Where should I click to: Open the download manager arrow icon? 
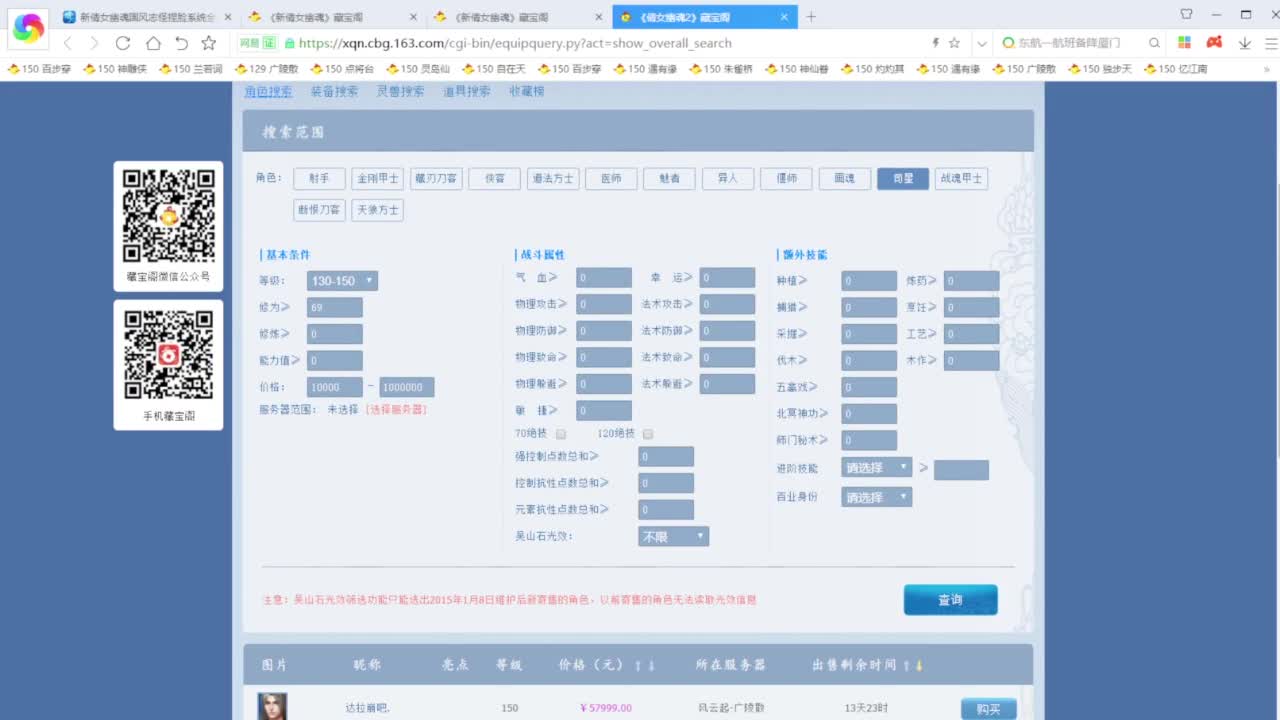point(1244,43)
